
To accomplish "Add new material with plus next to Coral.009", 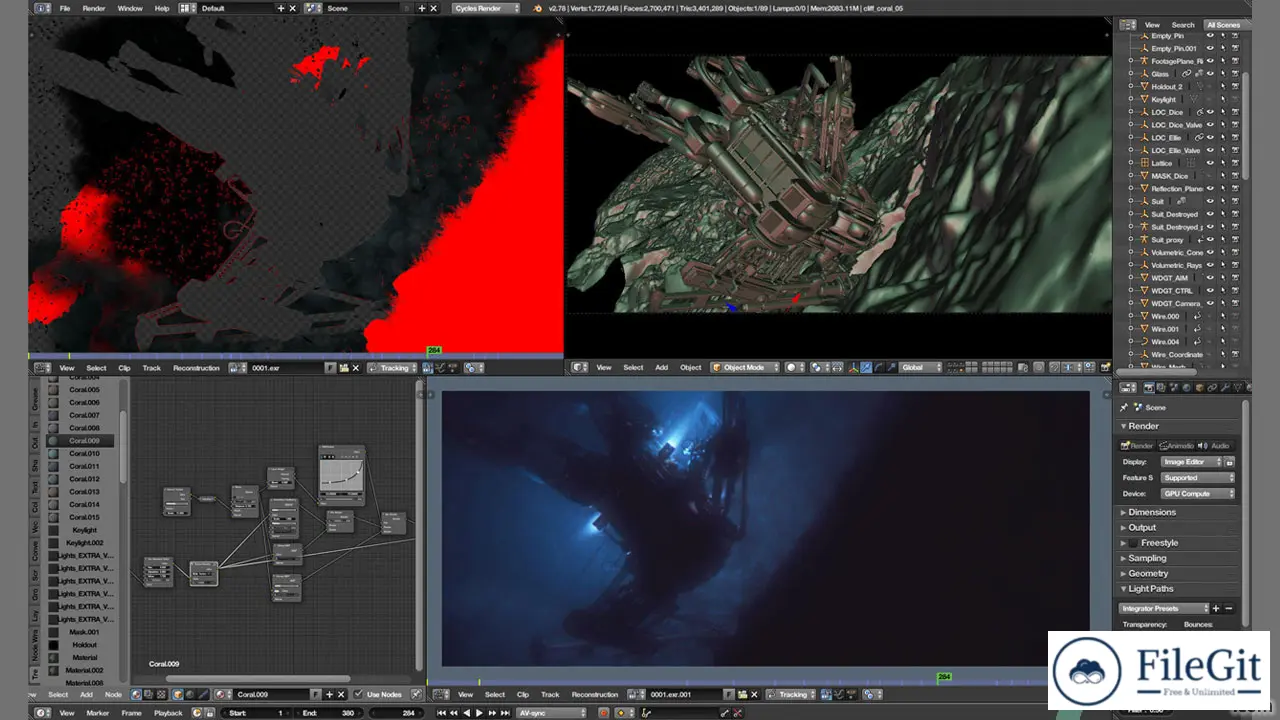I will coord(329,694).
